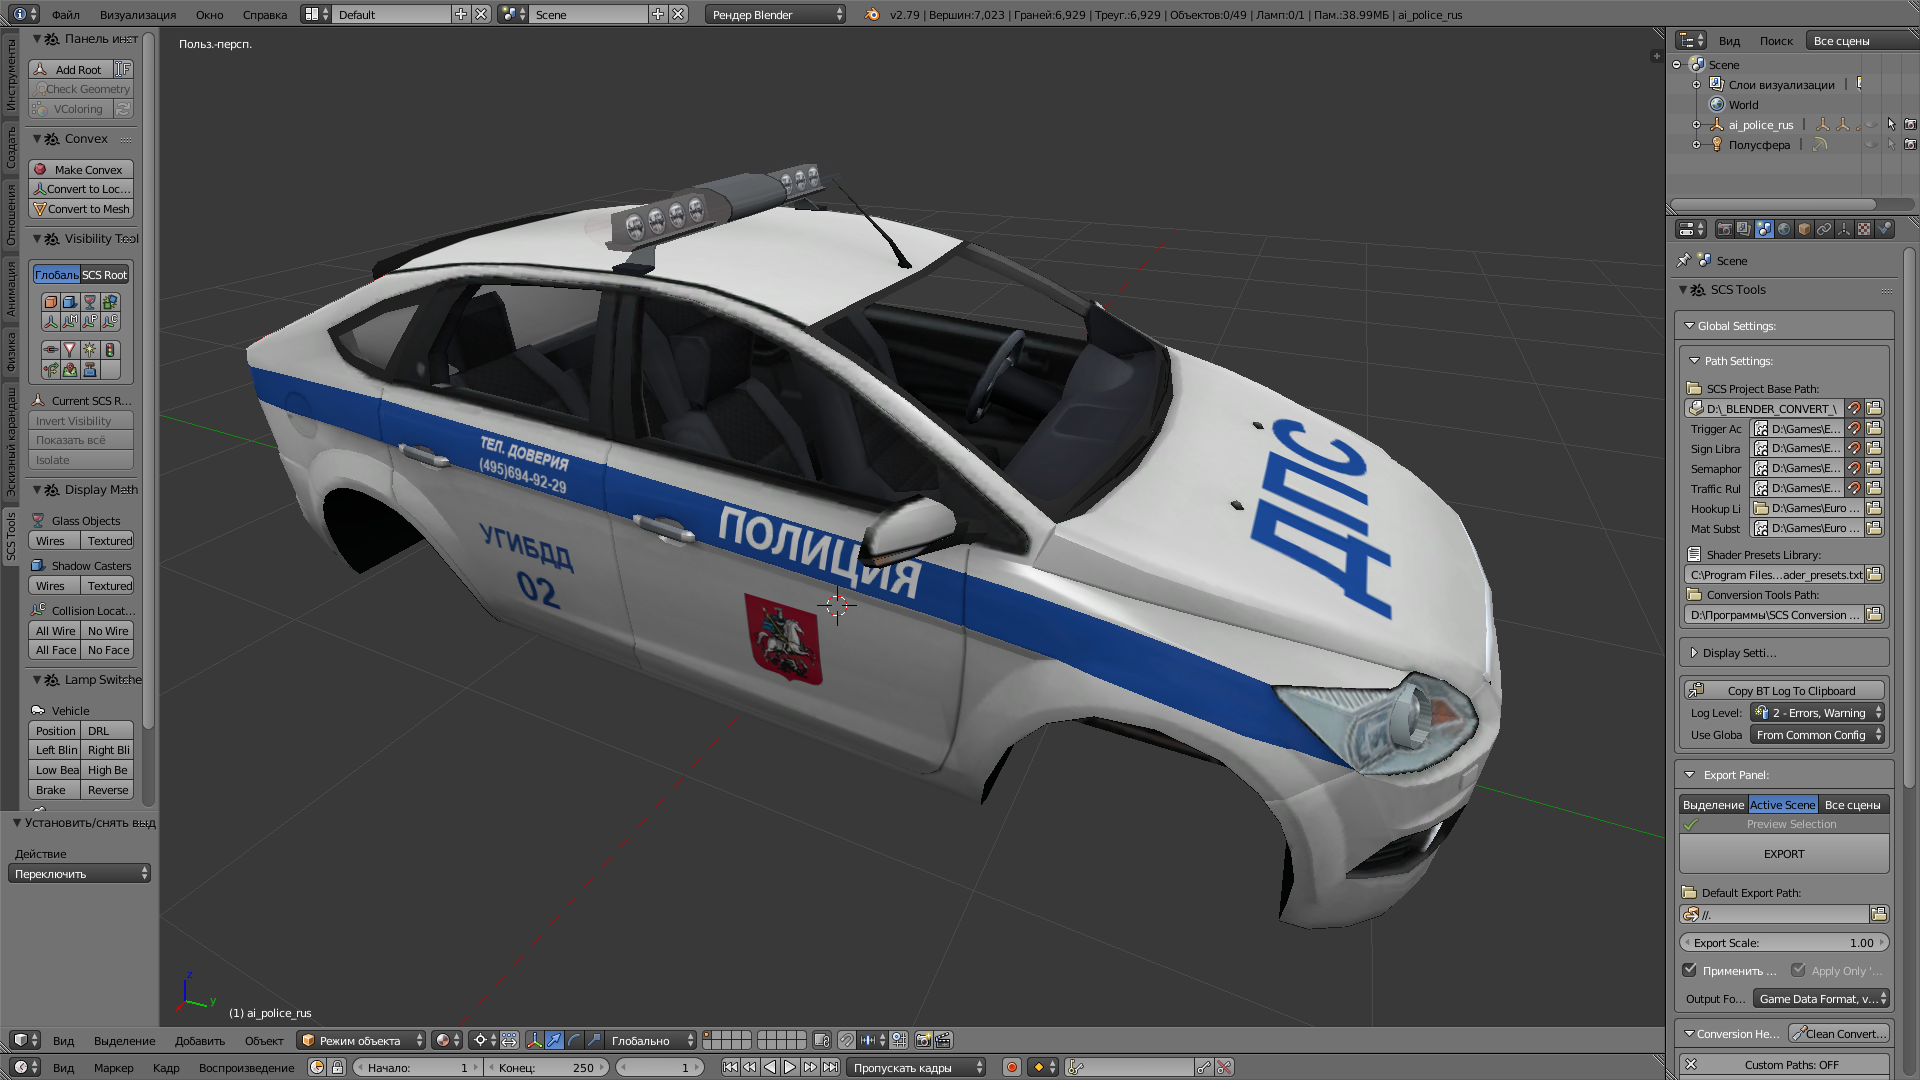Click the Начало start frame field

click(x=417, y=1067)
